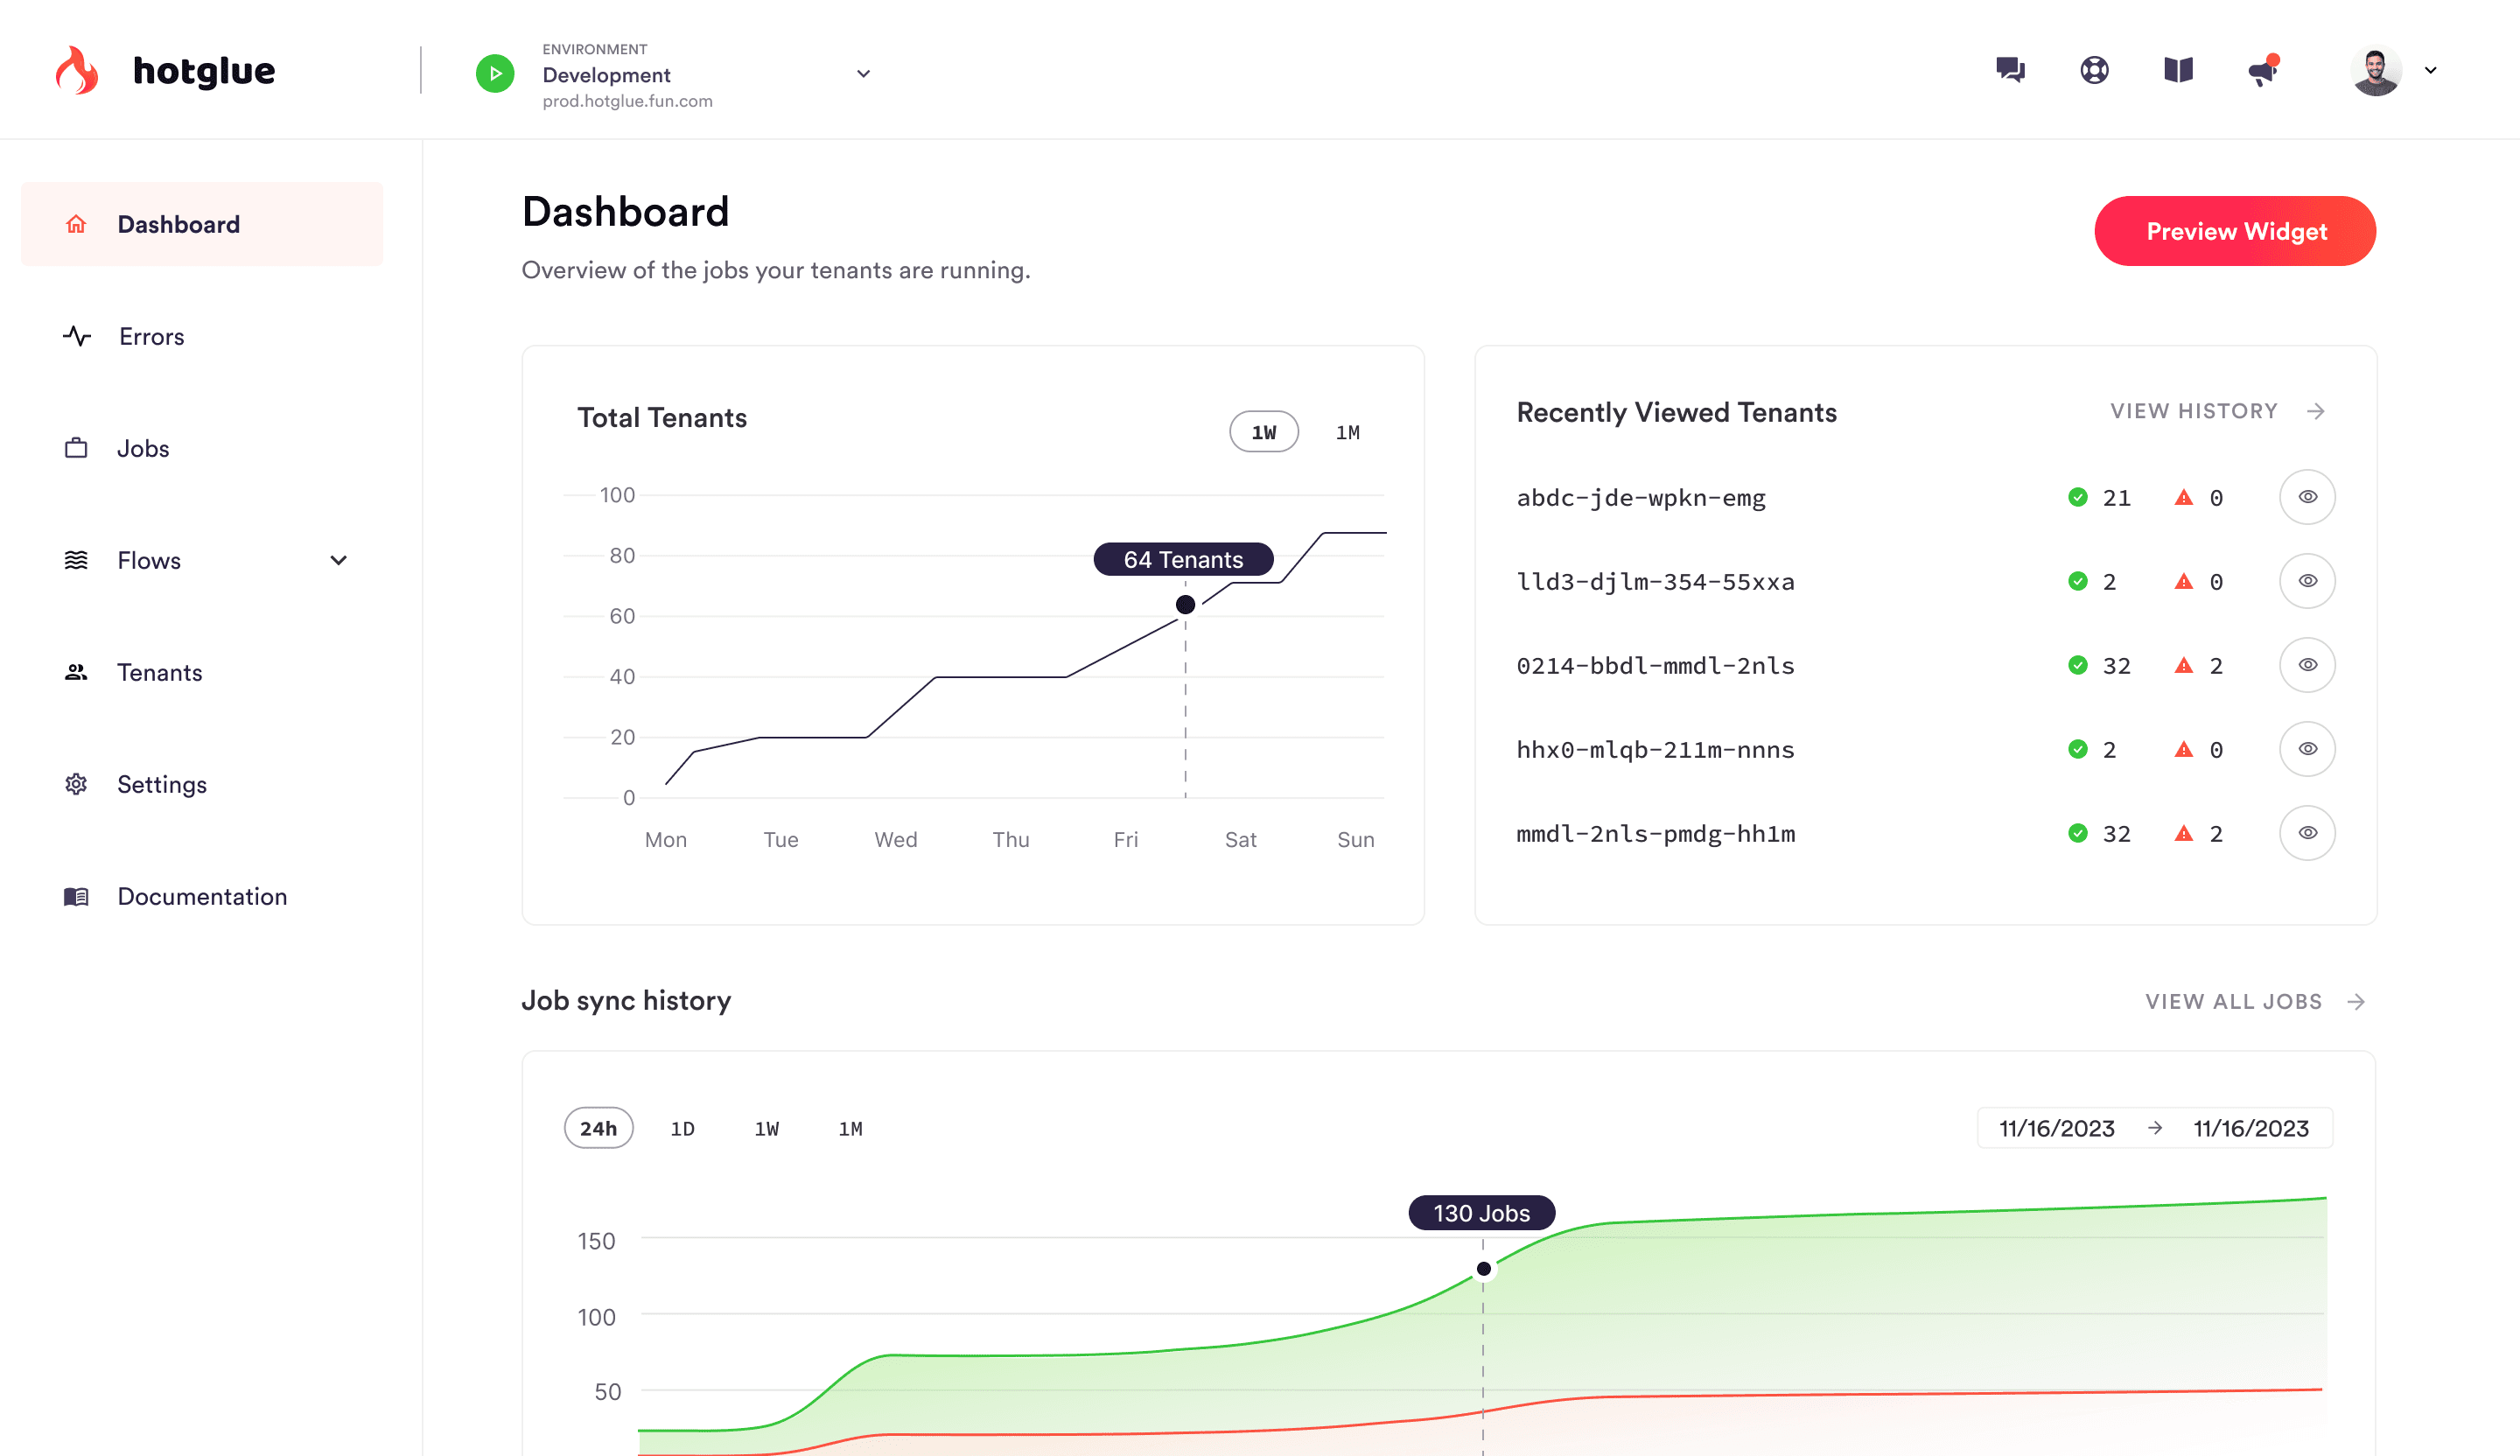Click the start date 11/16/2023 field
The image size is (2520, 1456).
coord(2056,1128)
